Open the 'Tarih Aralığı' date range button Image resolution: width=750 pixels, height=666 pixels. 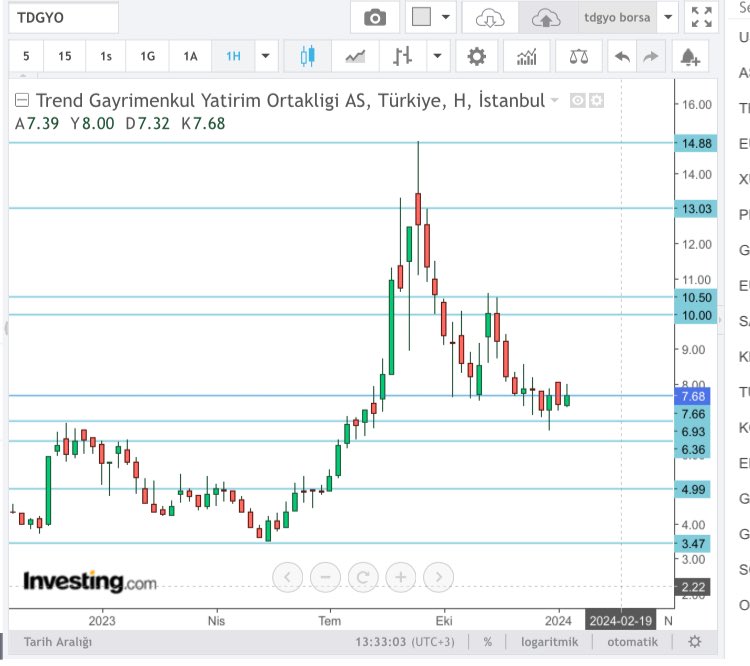[x=57, y=642]
